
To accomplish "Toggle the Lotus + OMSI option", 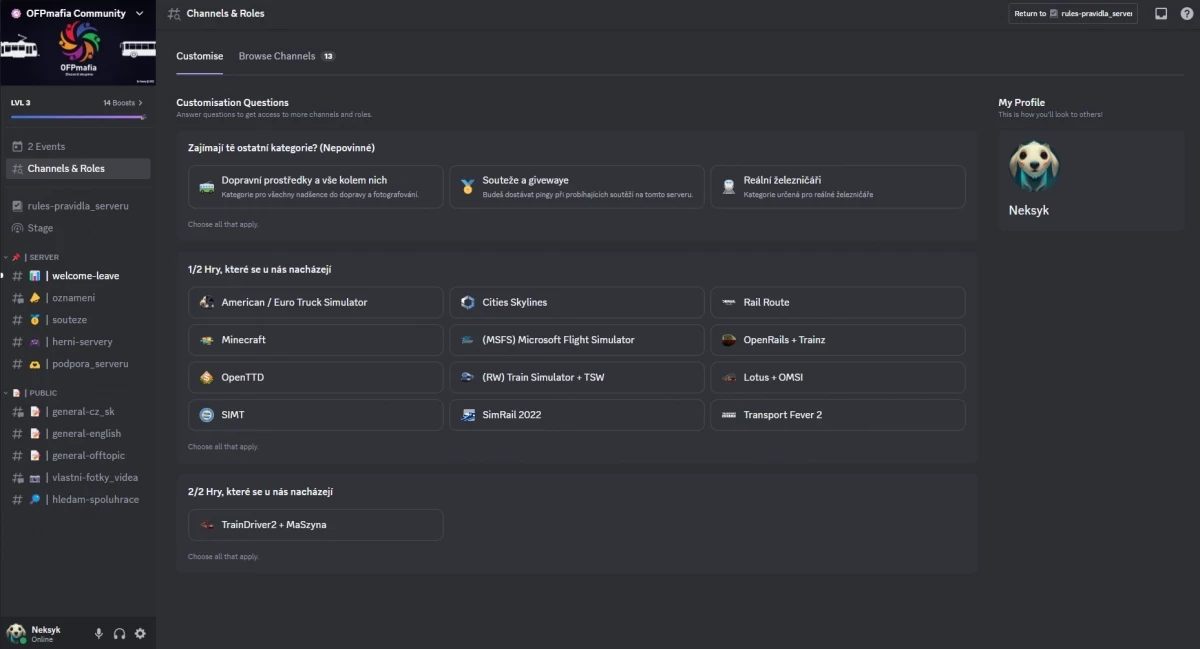I will pos(838,377).
